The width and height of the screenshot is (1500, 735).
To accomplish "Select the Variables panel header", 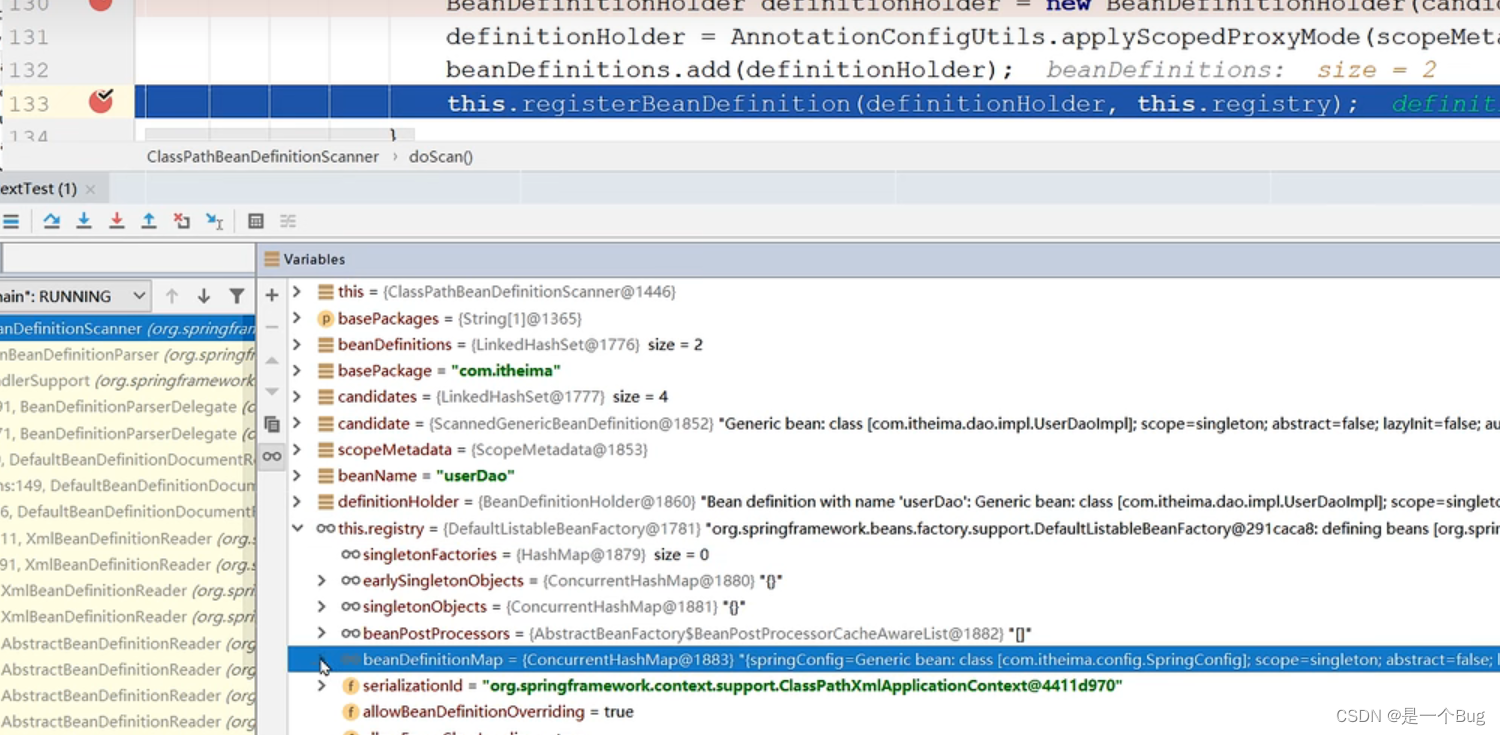I will [313, 259].
